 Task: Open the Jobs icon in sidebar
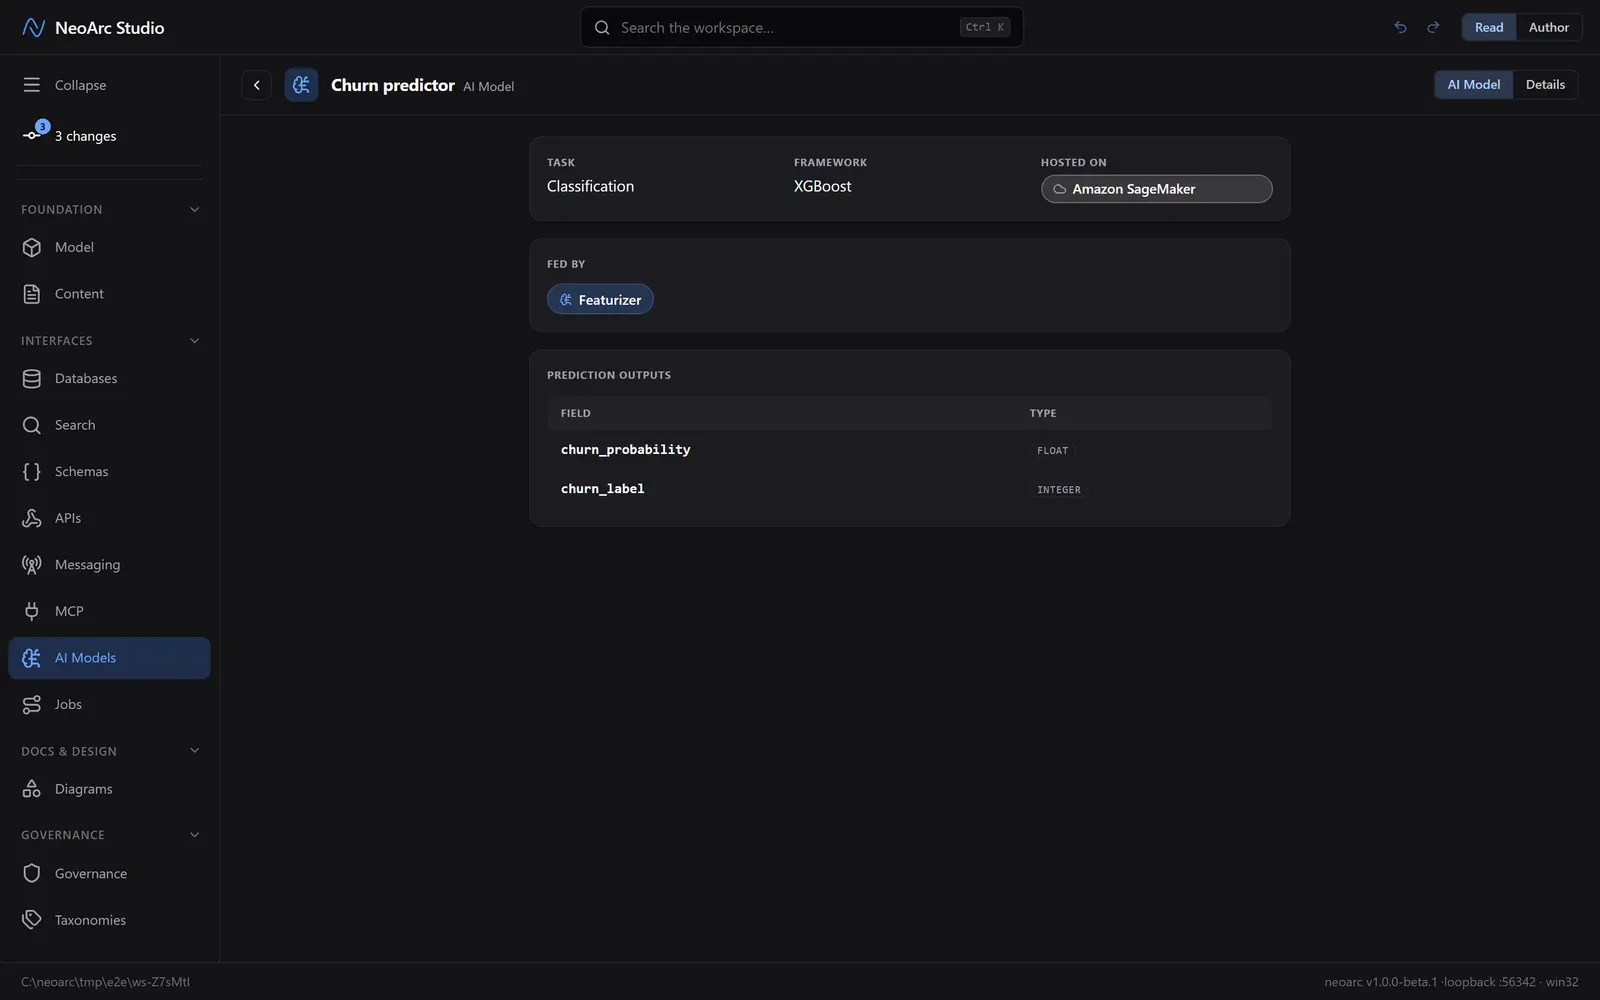coord(32,704)
